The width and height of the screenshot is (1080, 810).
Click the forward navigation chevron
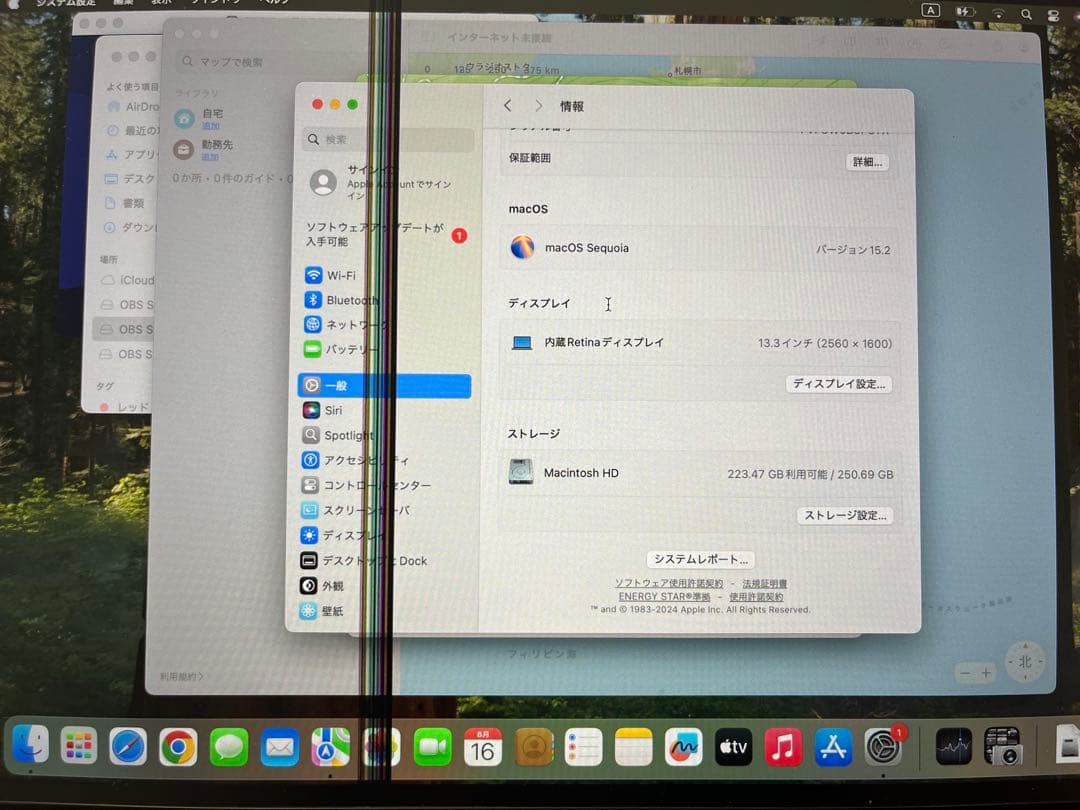[x=538, y=105]
